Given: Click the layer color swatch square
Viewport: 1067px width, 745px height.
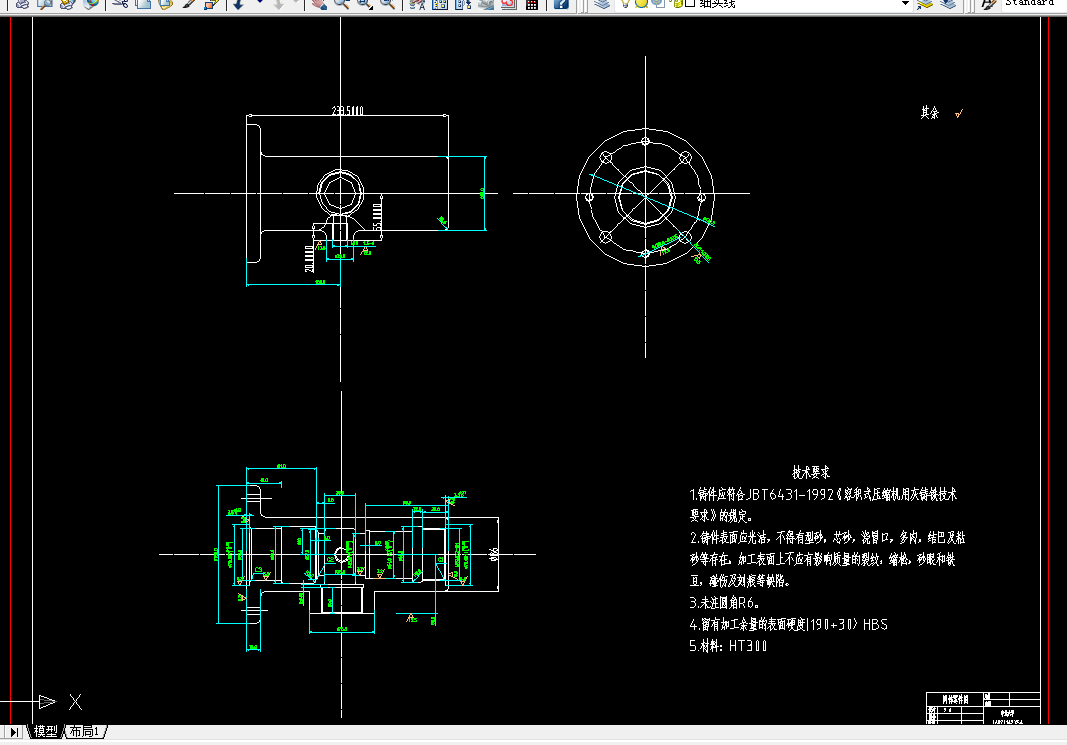Looking at the screenshot, I should [x=690, y=3].
